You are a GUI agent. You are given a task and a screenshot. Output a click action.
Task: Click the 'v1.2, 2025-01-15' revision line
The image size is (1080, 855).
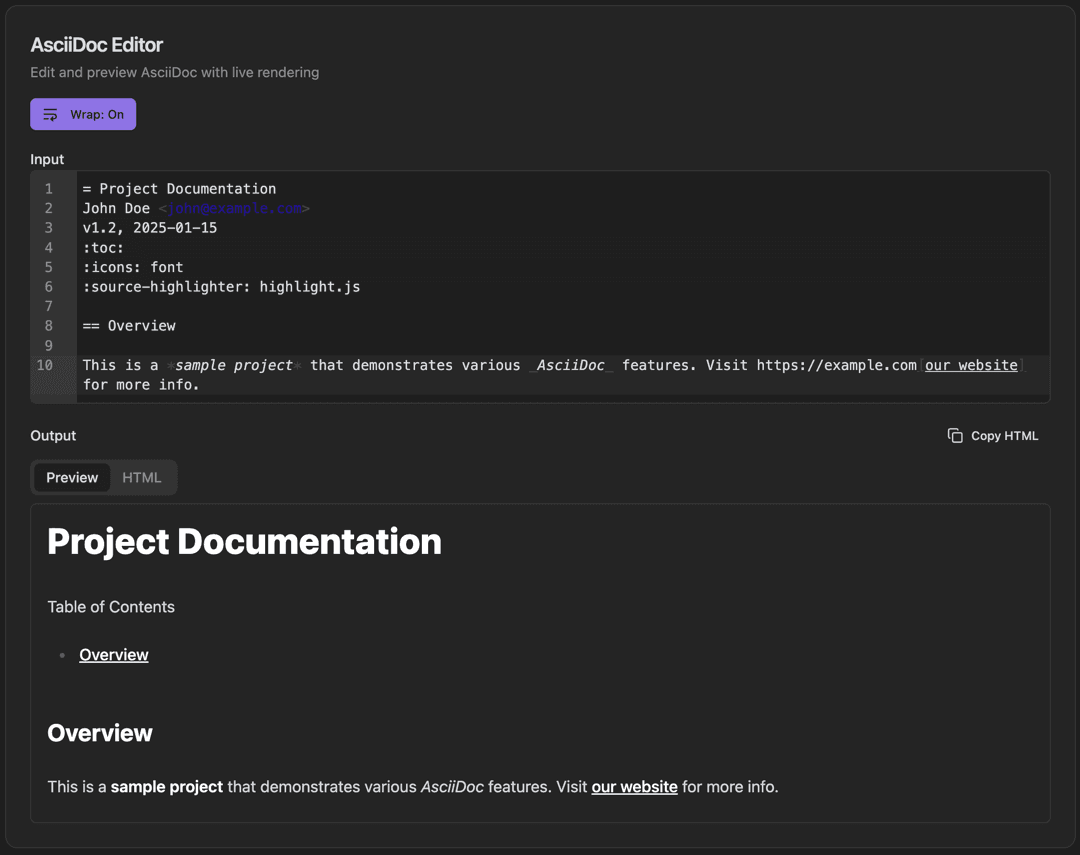149,227
